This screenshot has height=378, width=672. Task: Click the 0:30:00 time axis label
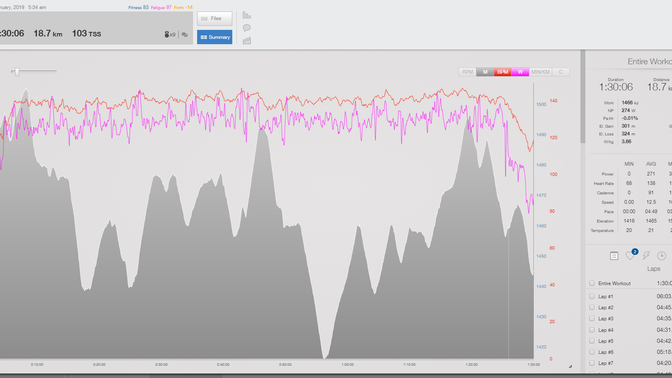pyautogui.click(x=161, y=365)
